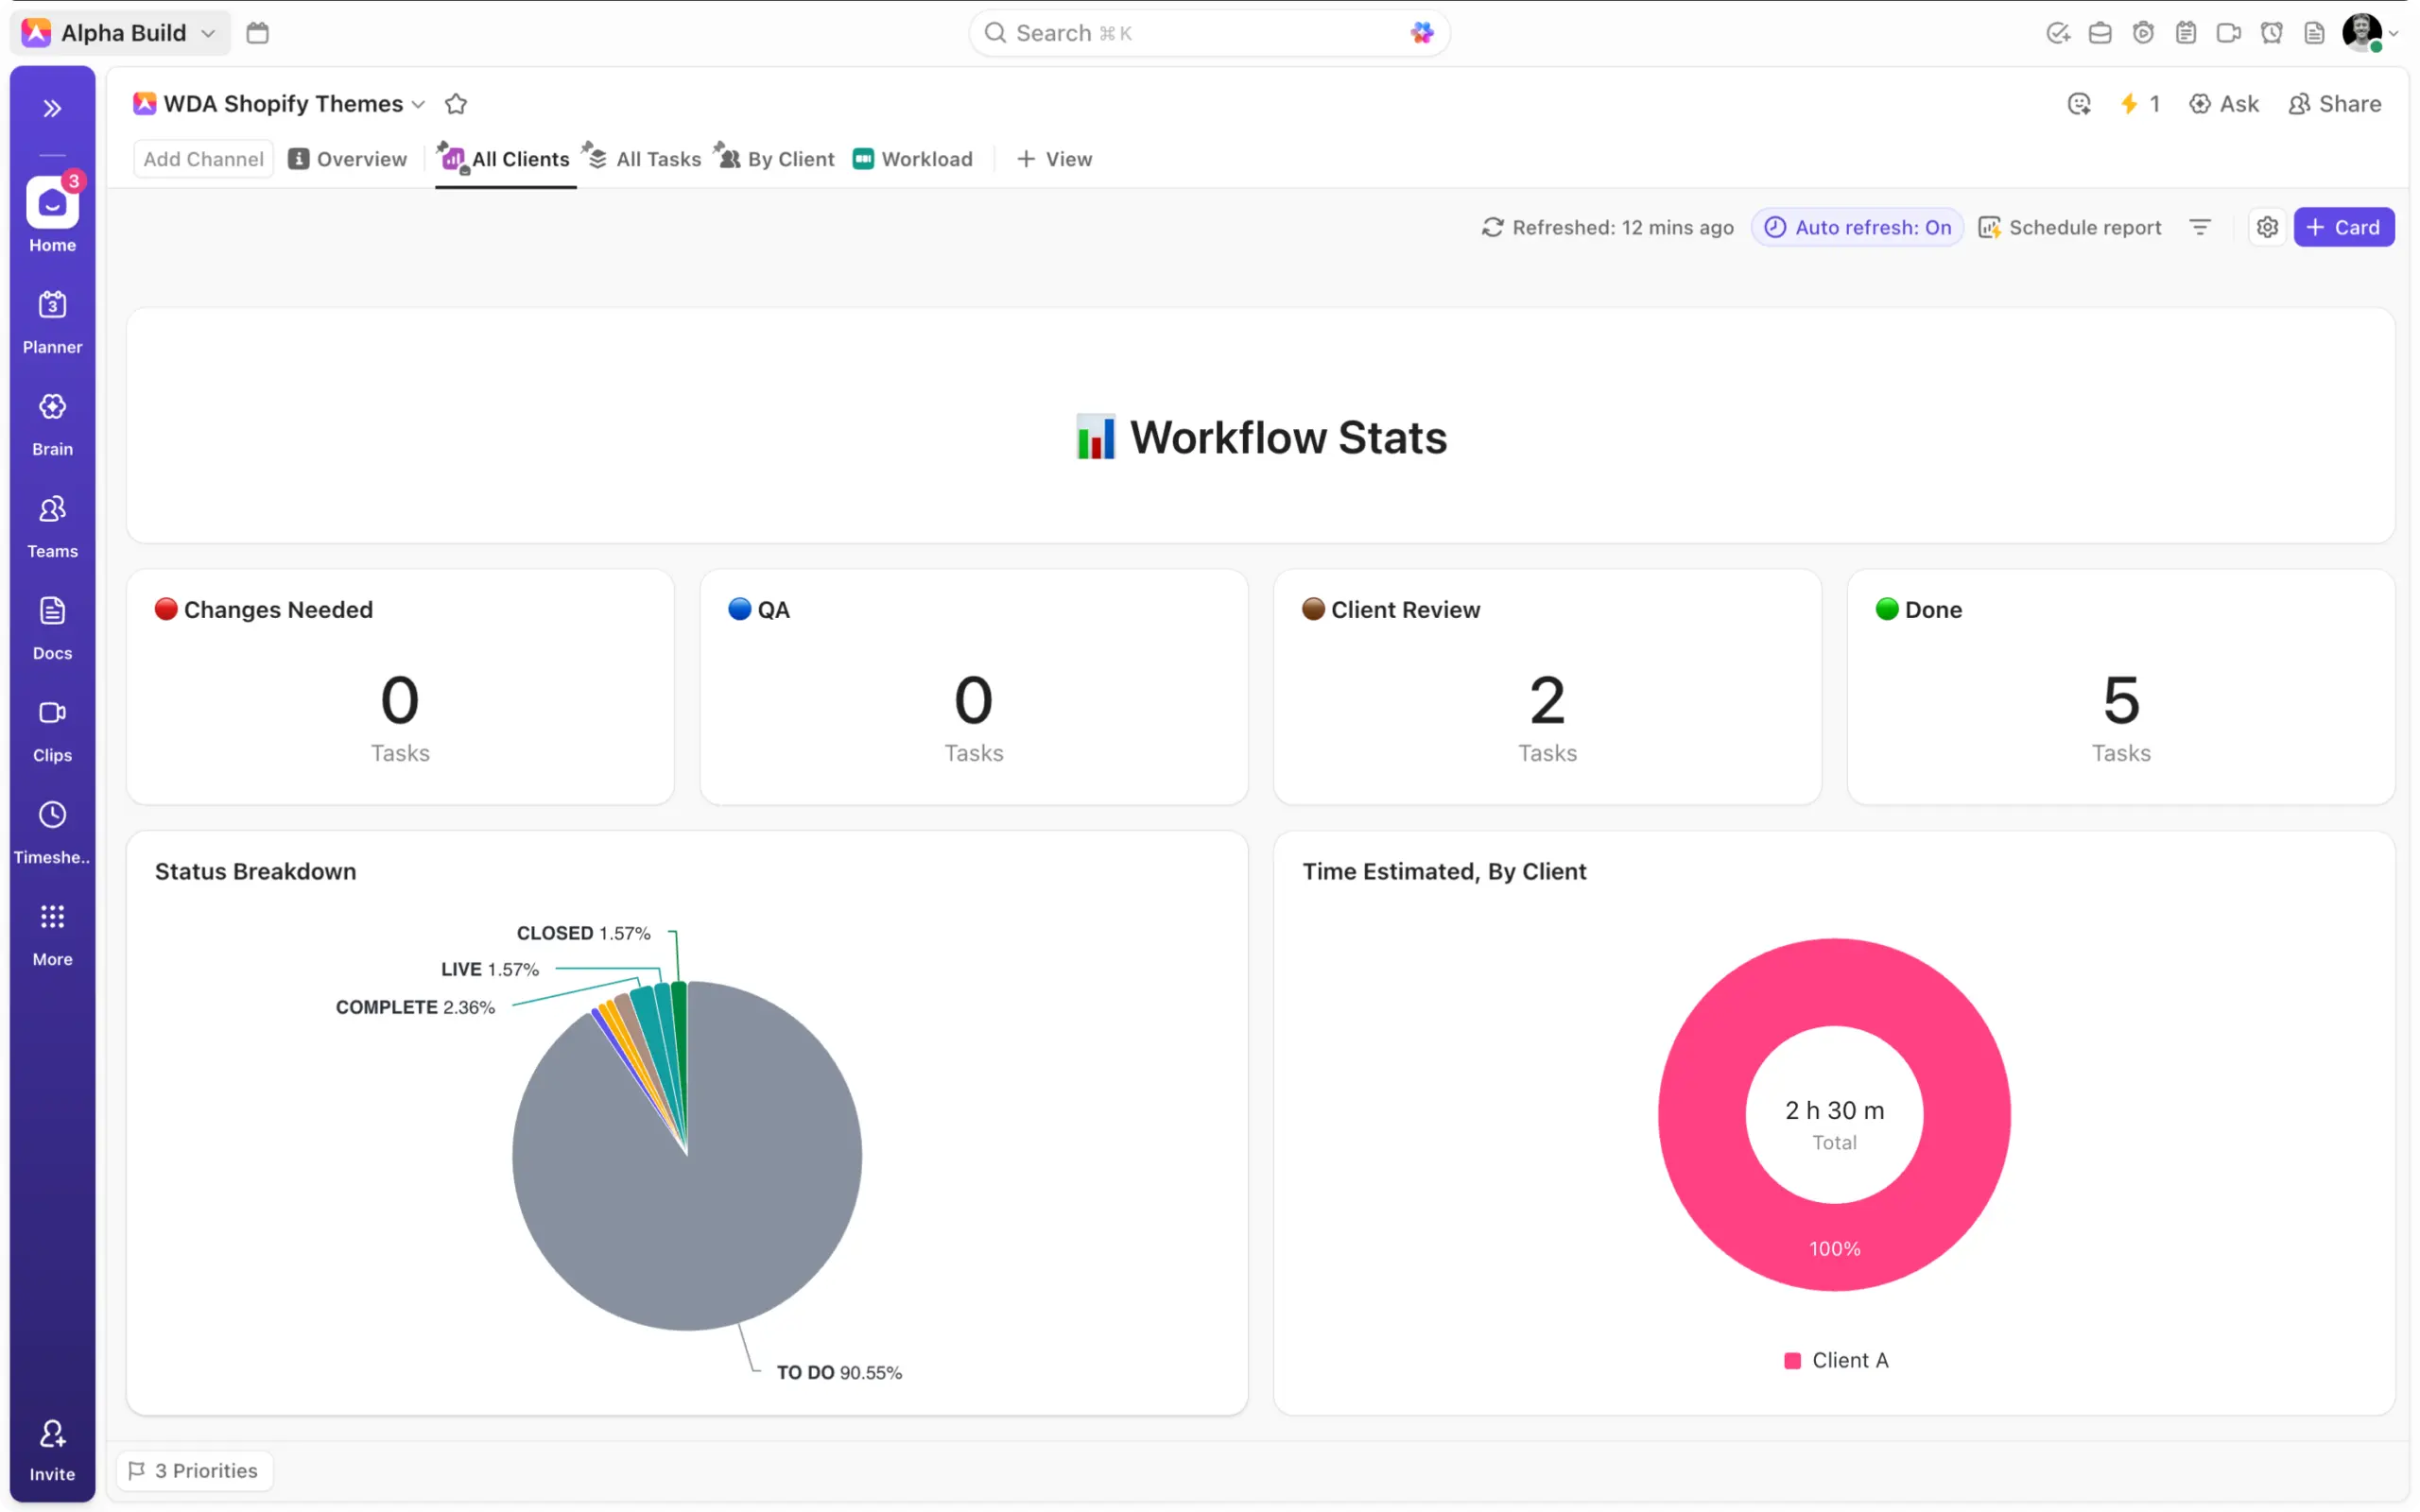Open Timesheets clock icon in sidebar
This screenshot has height=1512, width=2420.
click(x=52, y=815)
